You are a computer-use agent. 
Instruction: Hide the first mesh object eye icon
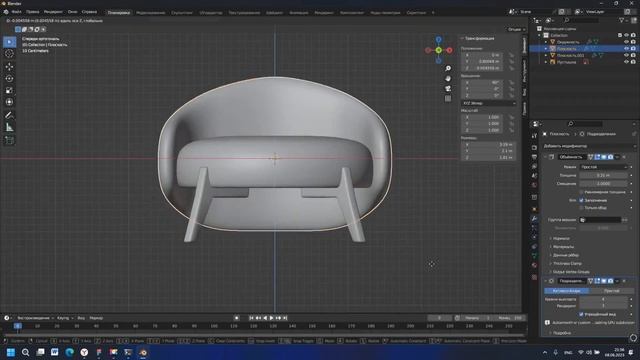(627, 42)
